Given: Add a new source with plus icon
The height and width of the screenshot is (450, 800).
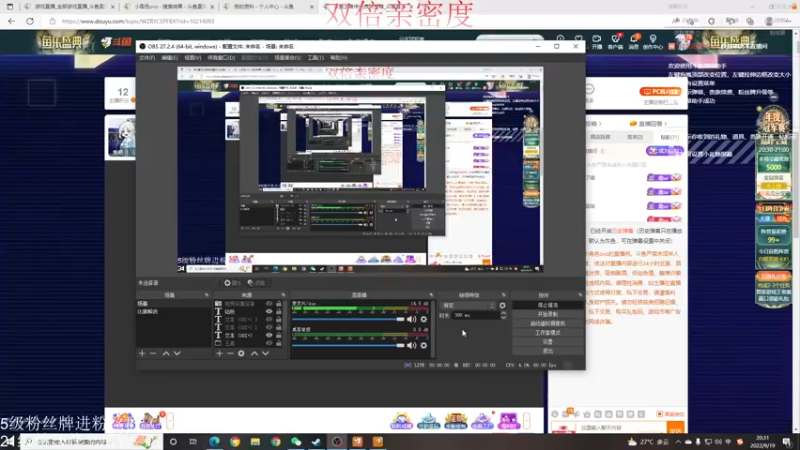Looking at the screenshot, I should 219,353.
